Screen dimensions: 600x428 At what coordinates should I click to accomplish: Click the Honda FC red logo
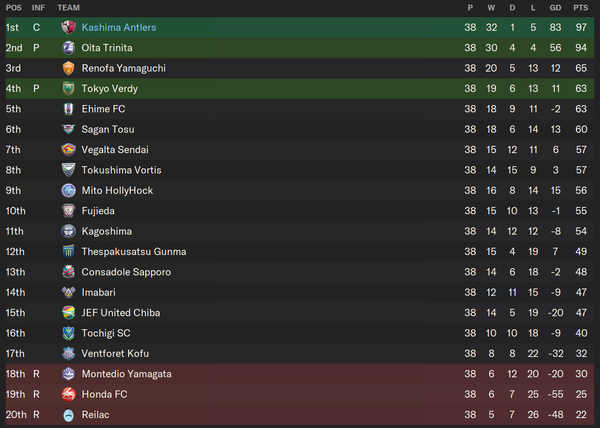coord(68,394)
